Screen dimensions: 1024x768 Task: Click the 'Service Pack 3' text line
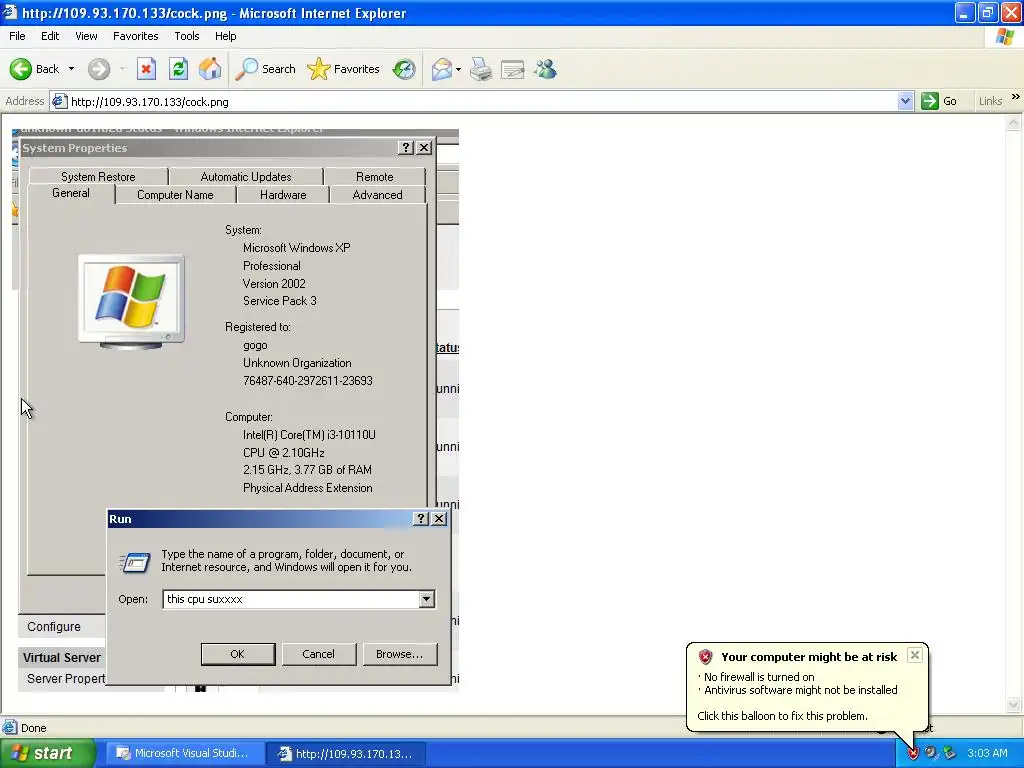(280, 301)
